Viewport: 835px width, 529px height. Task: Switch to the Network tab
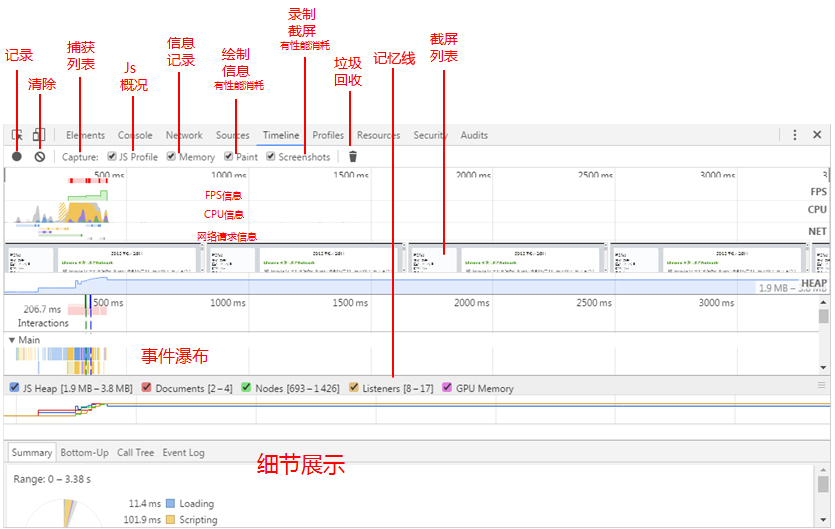coord(184,135)
